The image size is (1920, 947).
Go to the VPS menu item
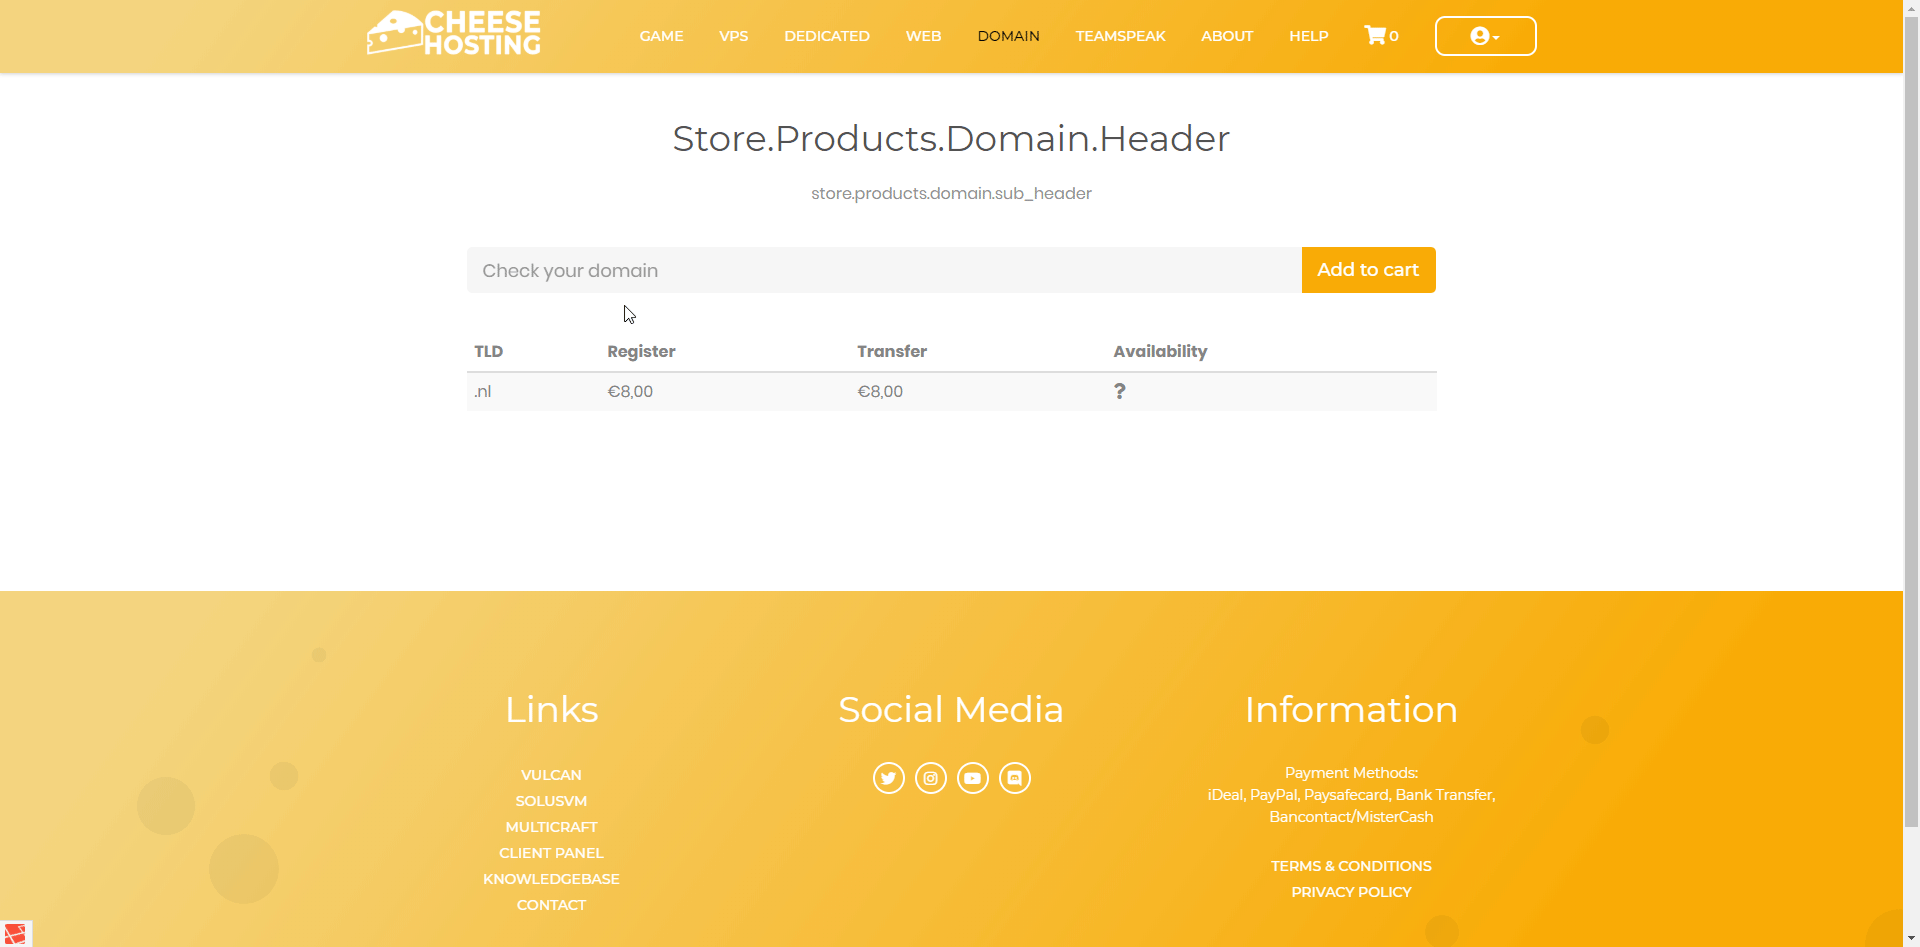coord(733,36)
